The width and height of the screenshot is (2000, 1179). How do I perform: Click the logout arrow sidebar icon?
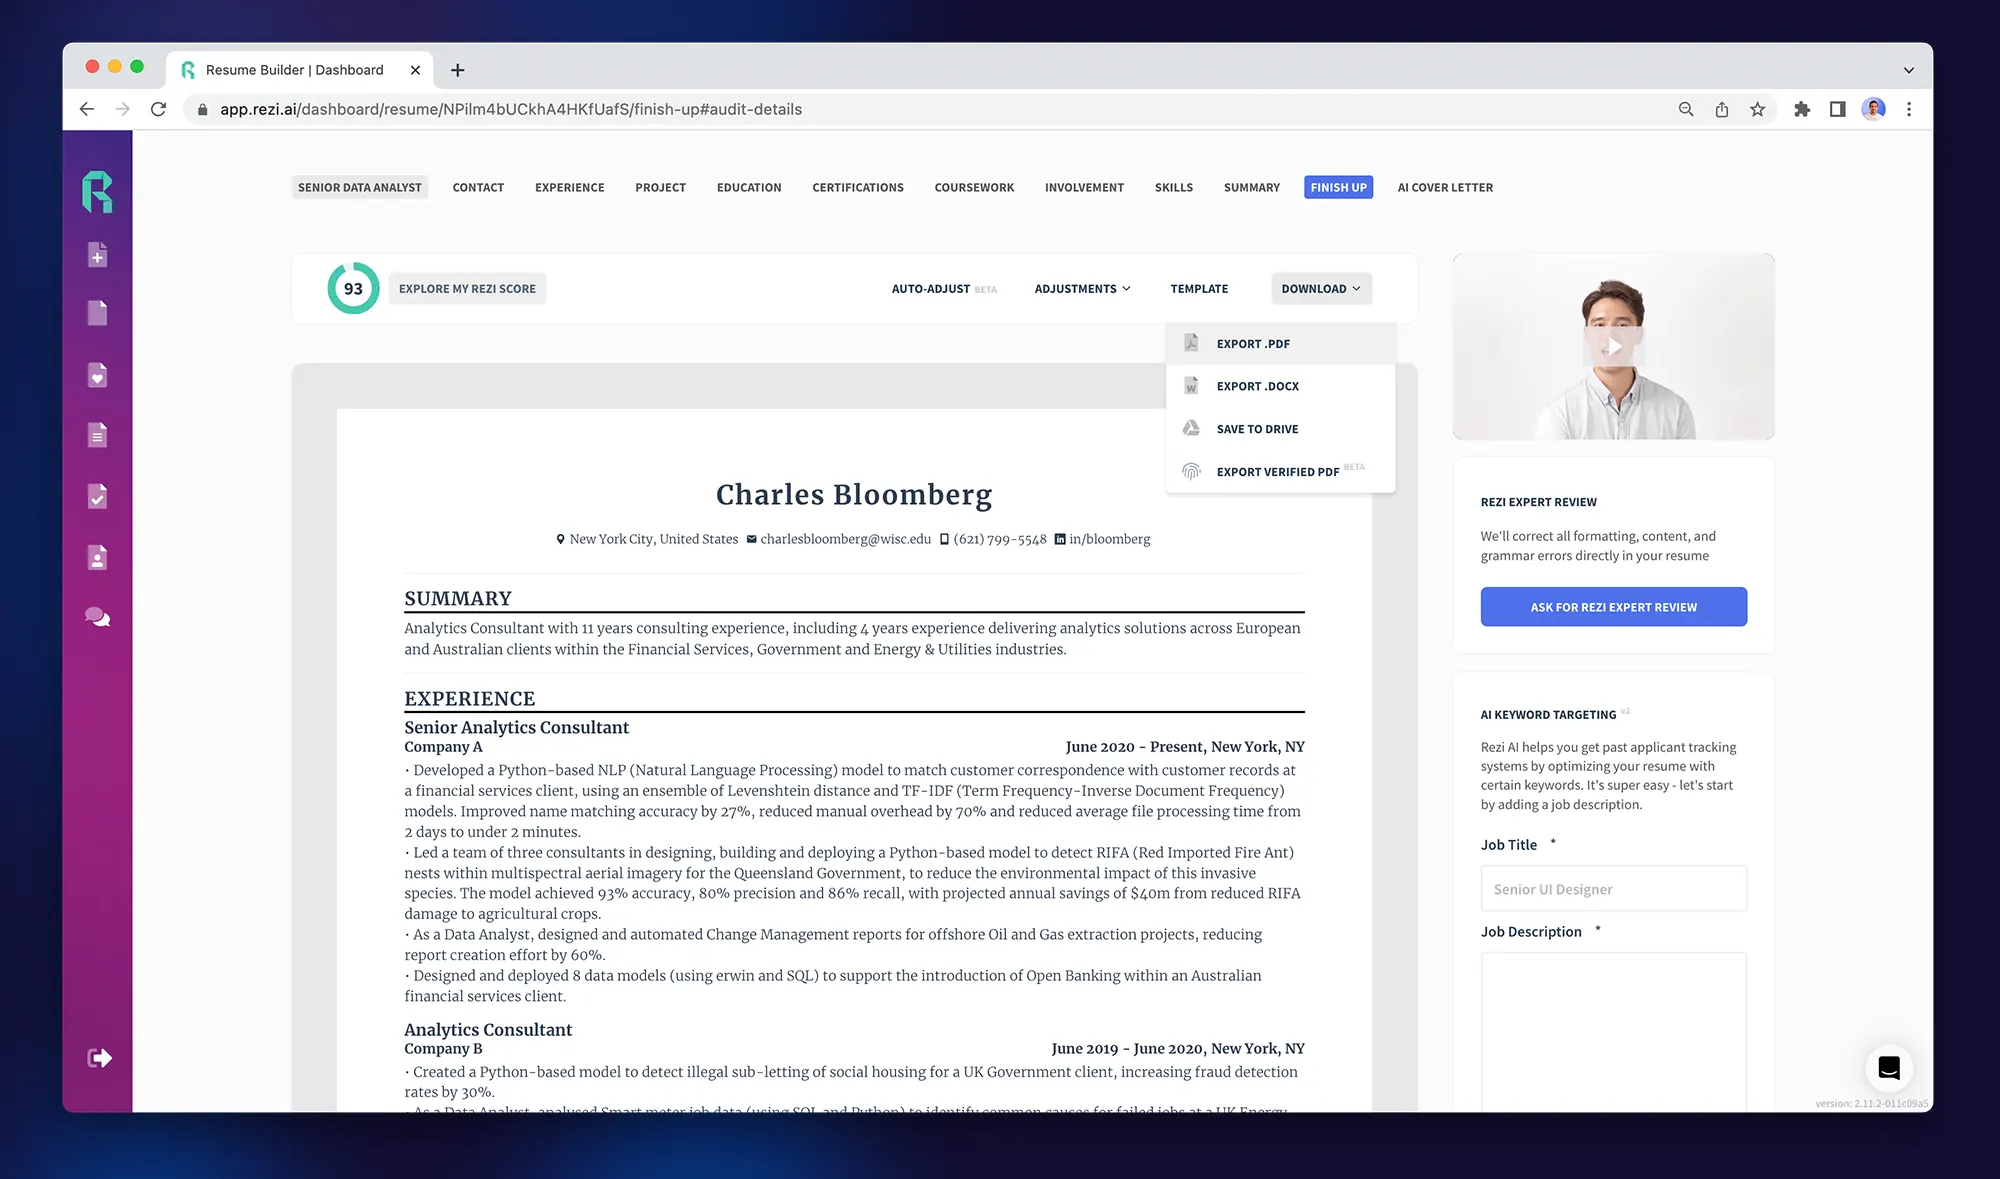click(x=99, y=1058)
